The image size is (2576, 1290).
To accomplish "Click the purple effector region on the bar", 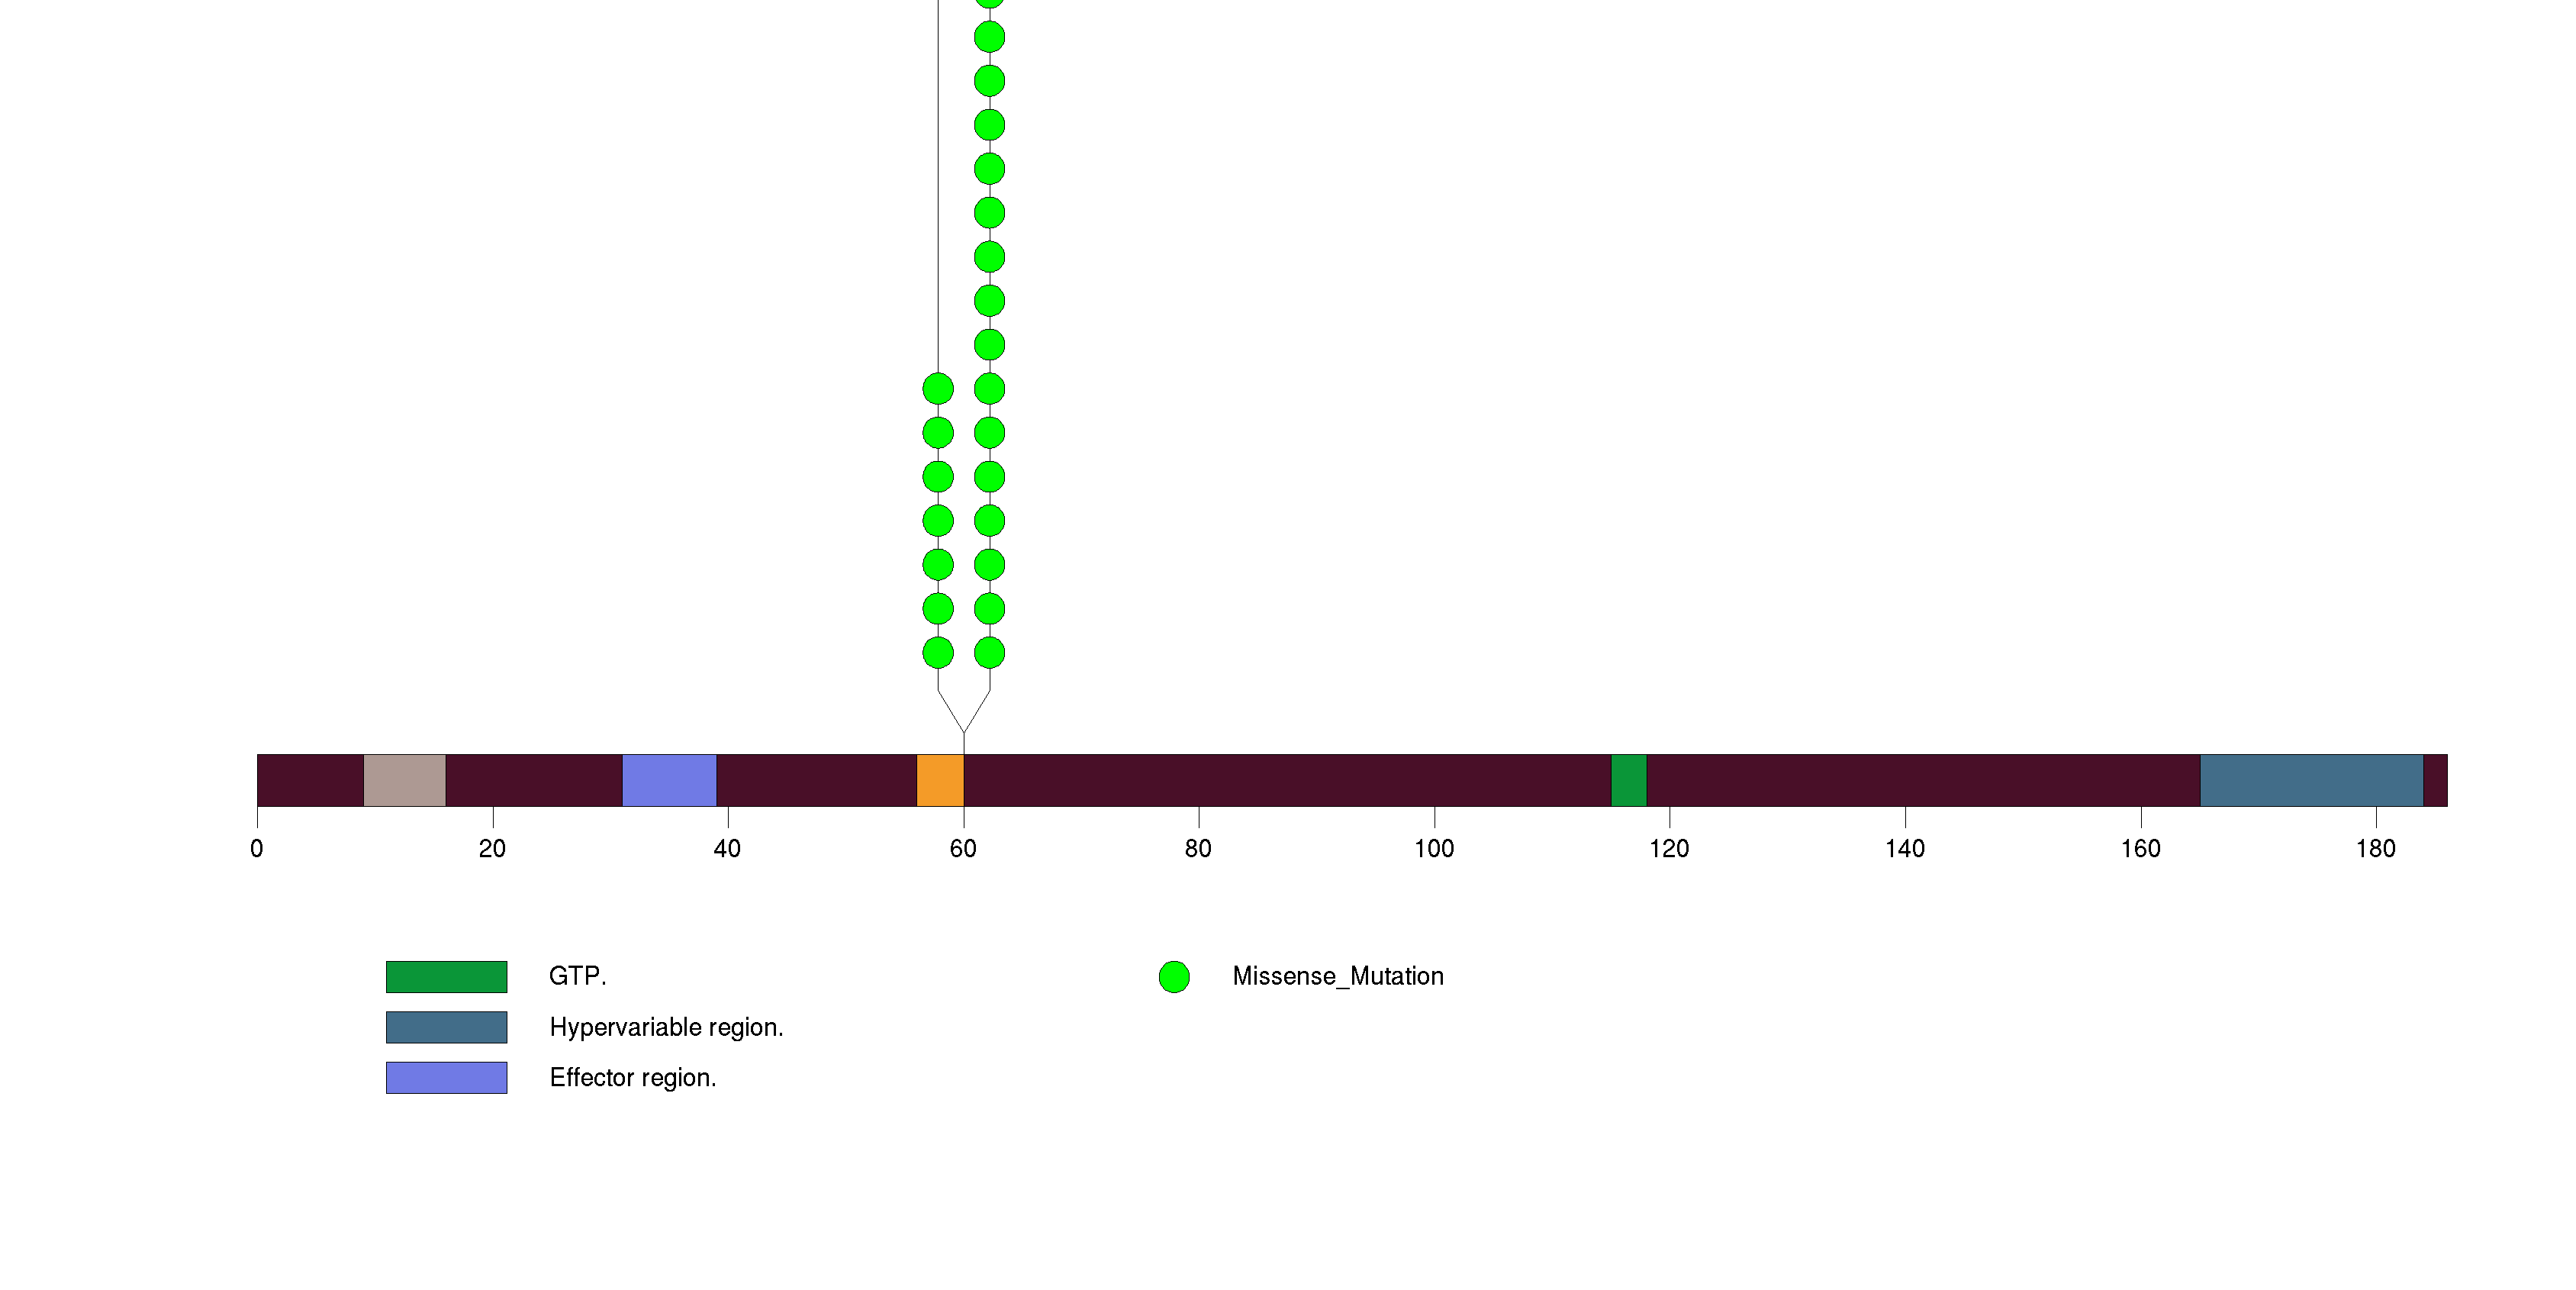I will point(669,780).
